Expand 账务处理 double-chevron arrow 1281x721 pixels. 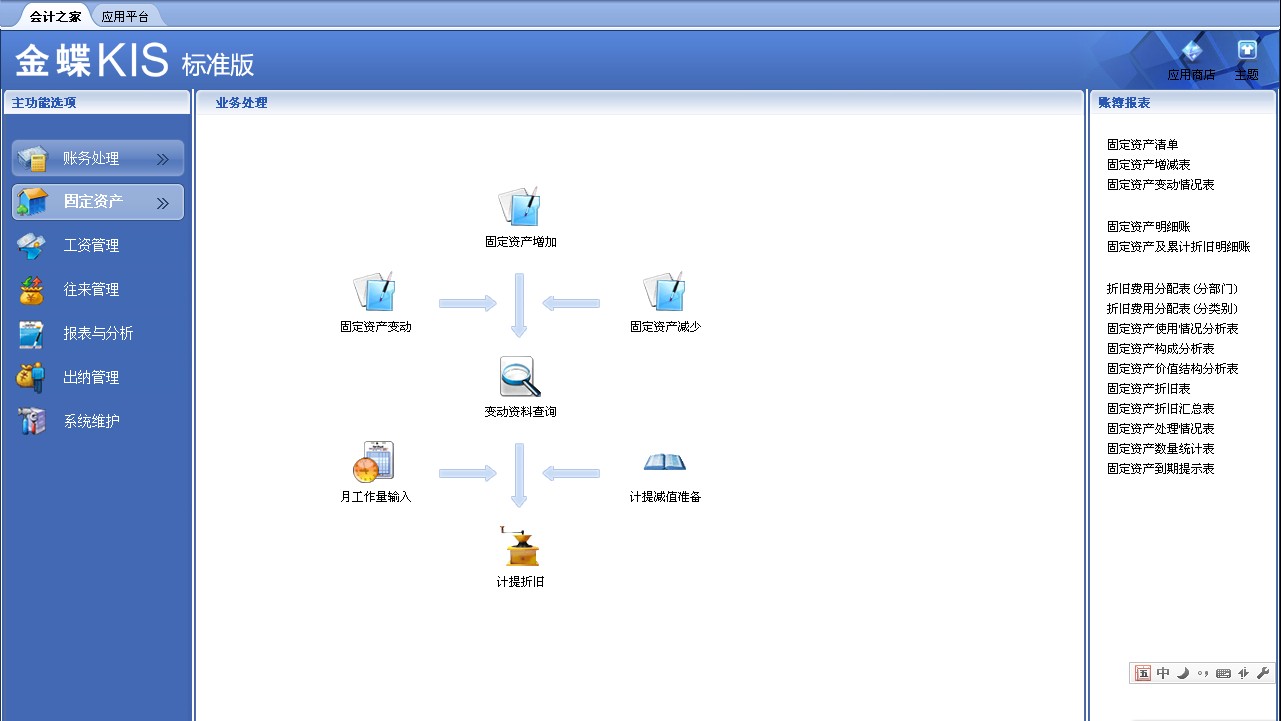coord(163,159)
